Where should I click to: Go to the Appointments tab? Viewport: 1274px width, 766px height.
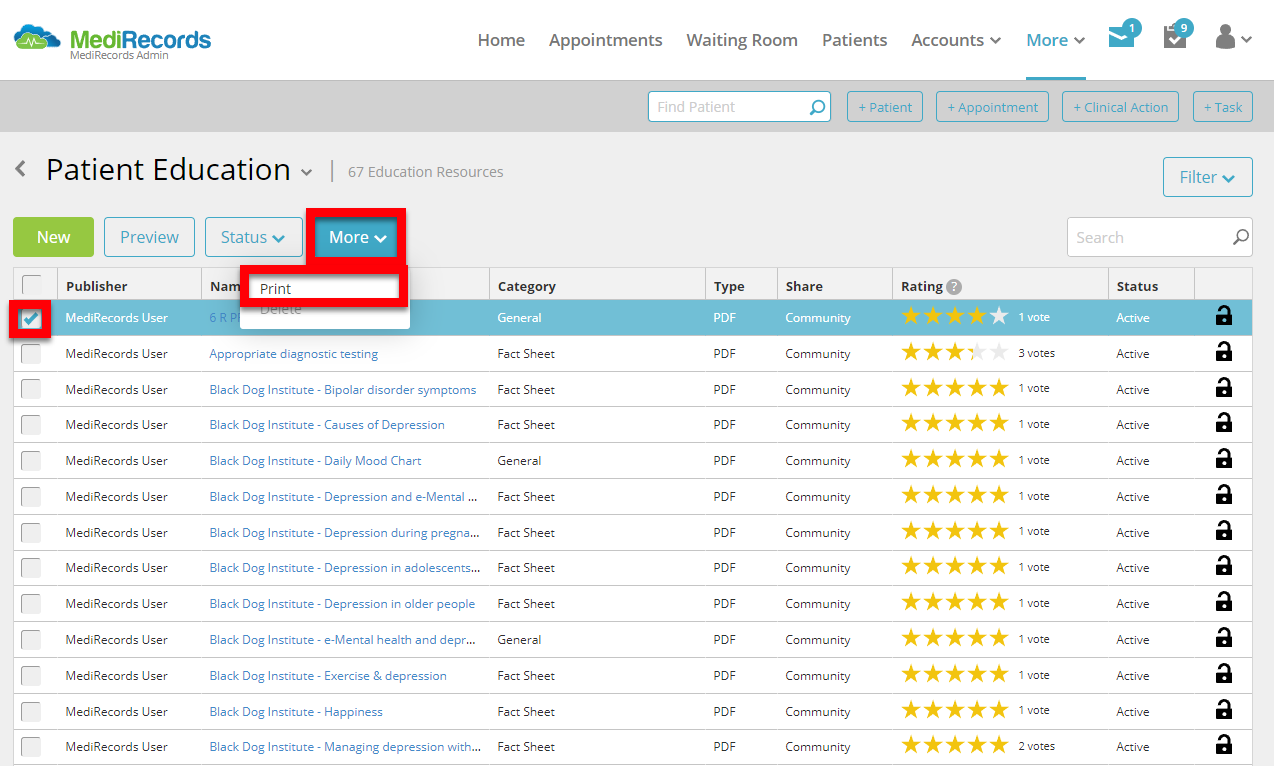tap(605, 40)
